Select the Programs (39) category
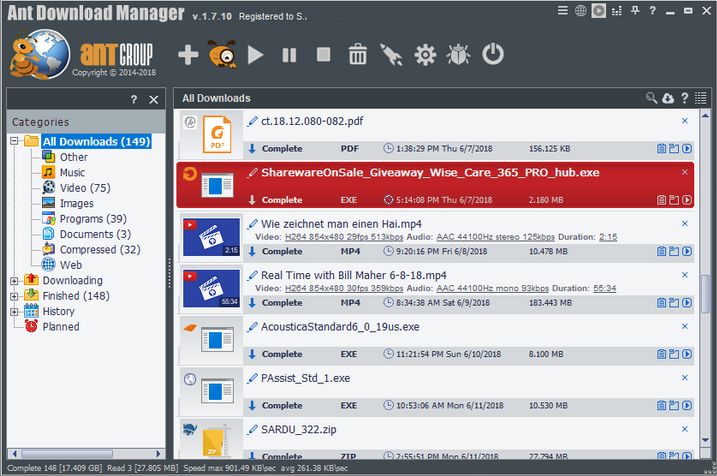 [93, 219]
